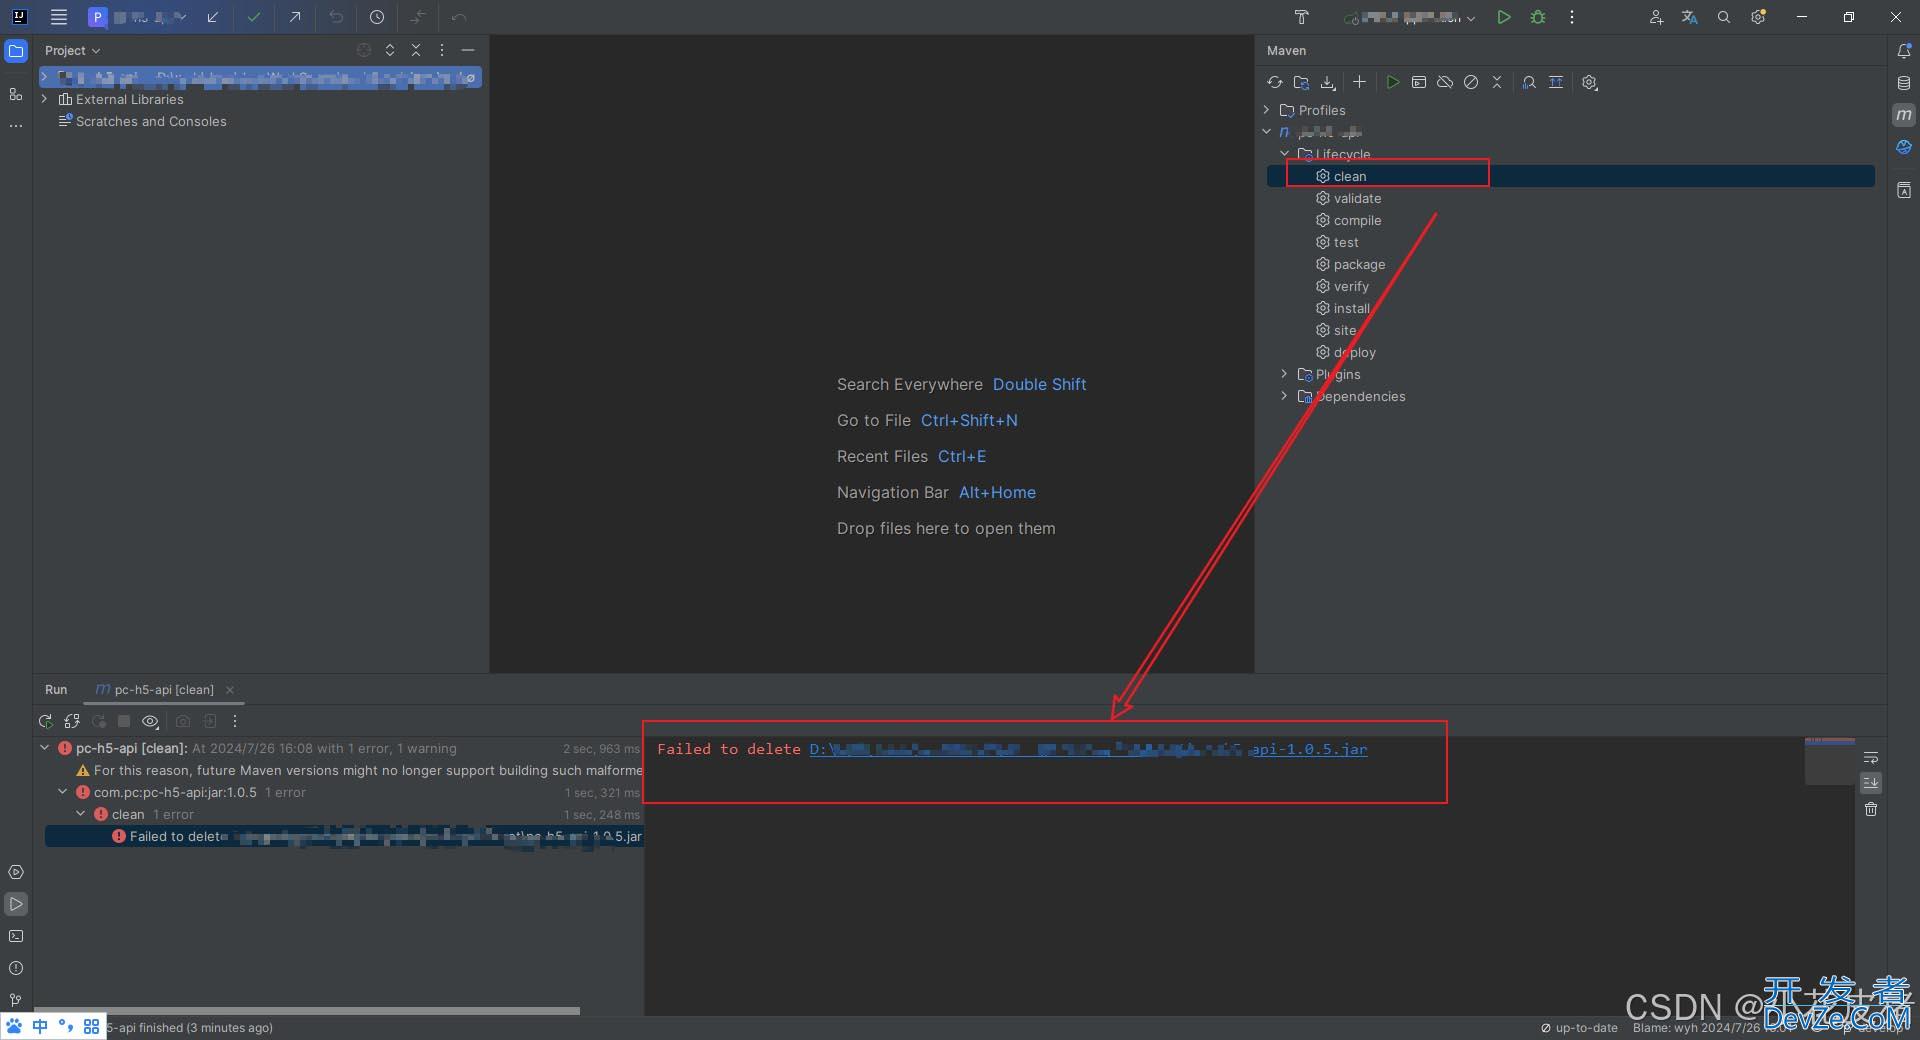Screen dimensions: 1920x1040
Task: Close the pc-h5-api [clean] tab
Action: [230, 690]
